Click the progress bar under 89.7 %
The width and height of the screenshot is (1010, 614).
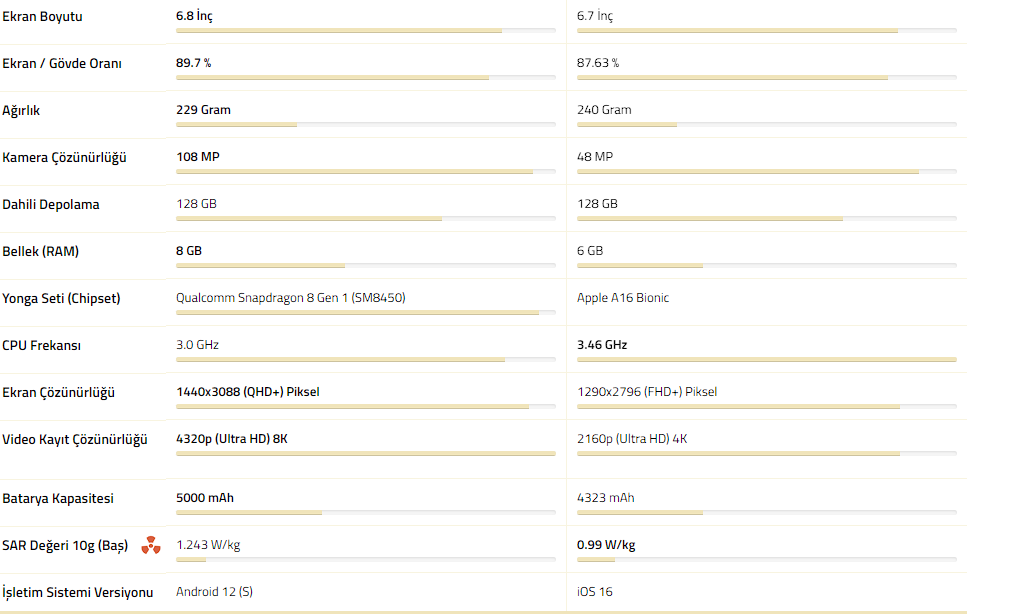(365, 78)
